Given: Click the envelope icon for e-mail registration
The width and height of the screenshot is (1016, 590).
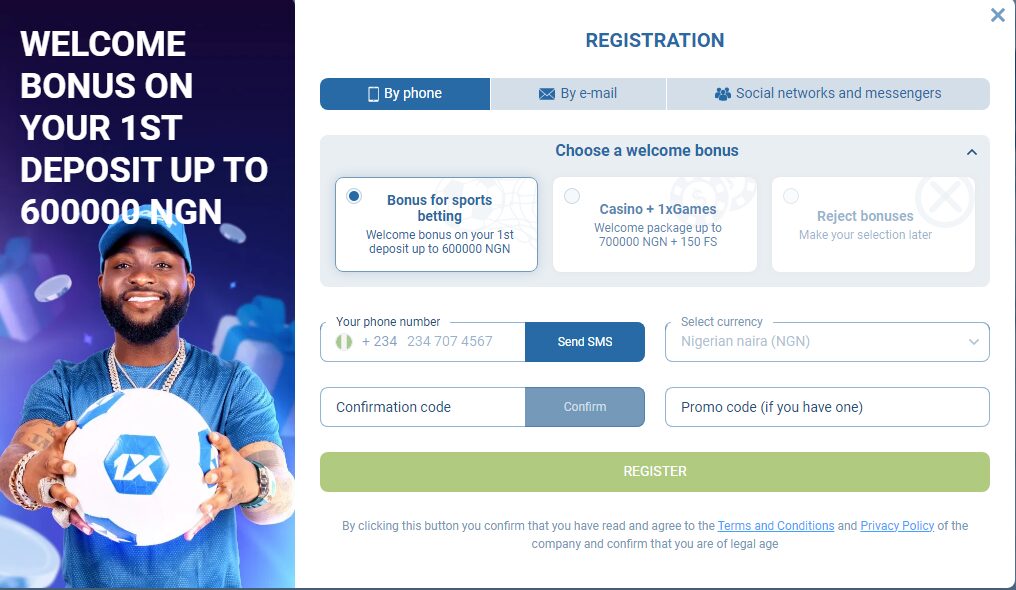Looking at the screenshot, I should [x=547, y=94].
